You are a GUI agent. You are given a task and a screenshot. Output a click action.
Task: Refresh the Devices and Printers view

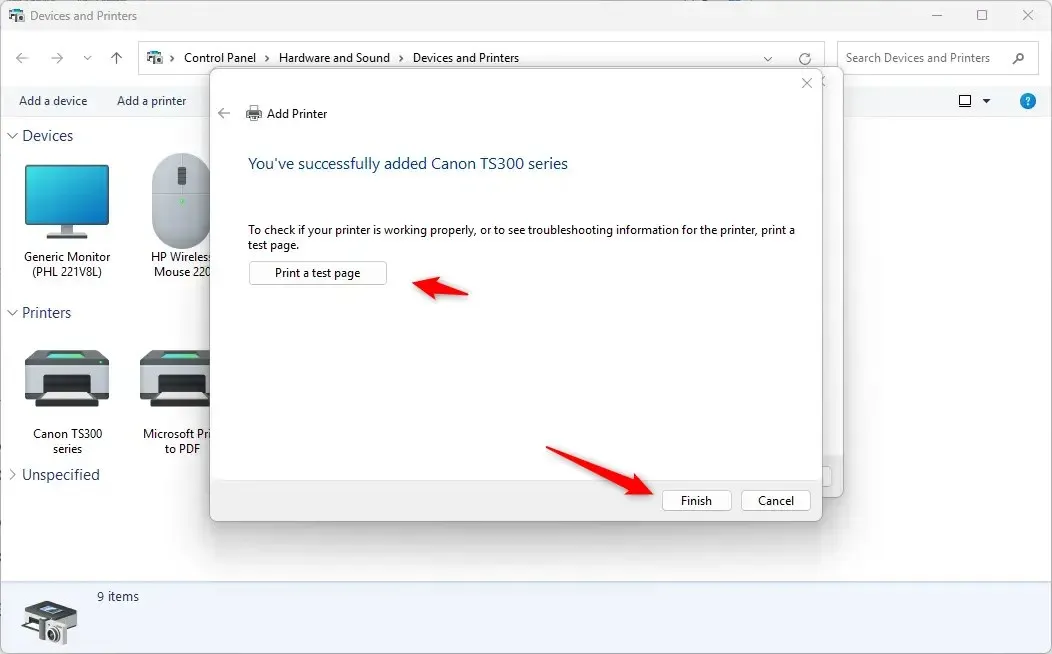(x=804, y=58)
